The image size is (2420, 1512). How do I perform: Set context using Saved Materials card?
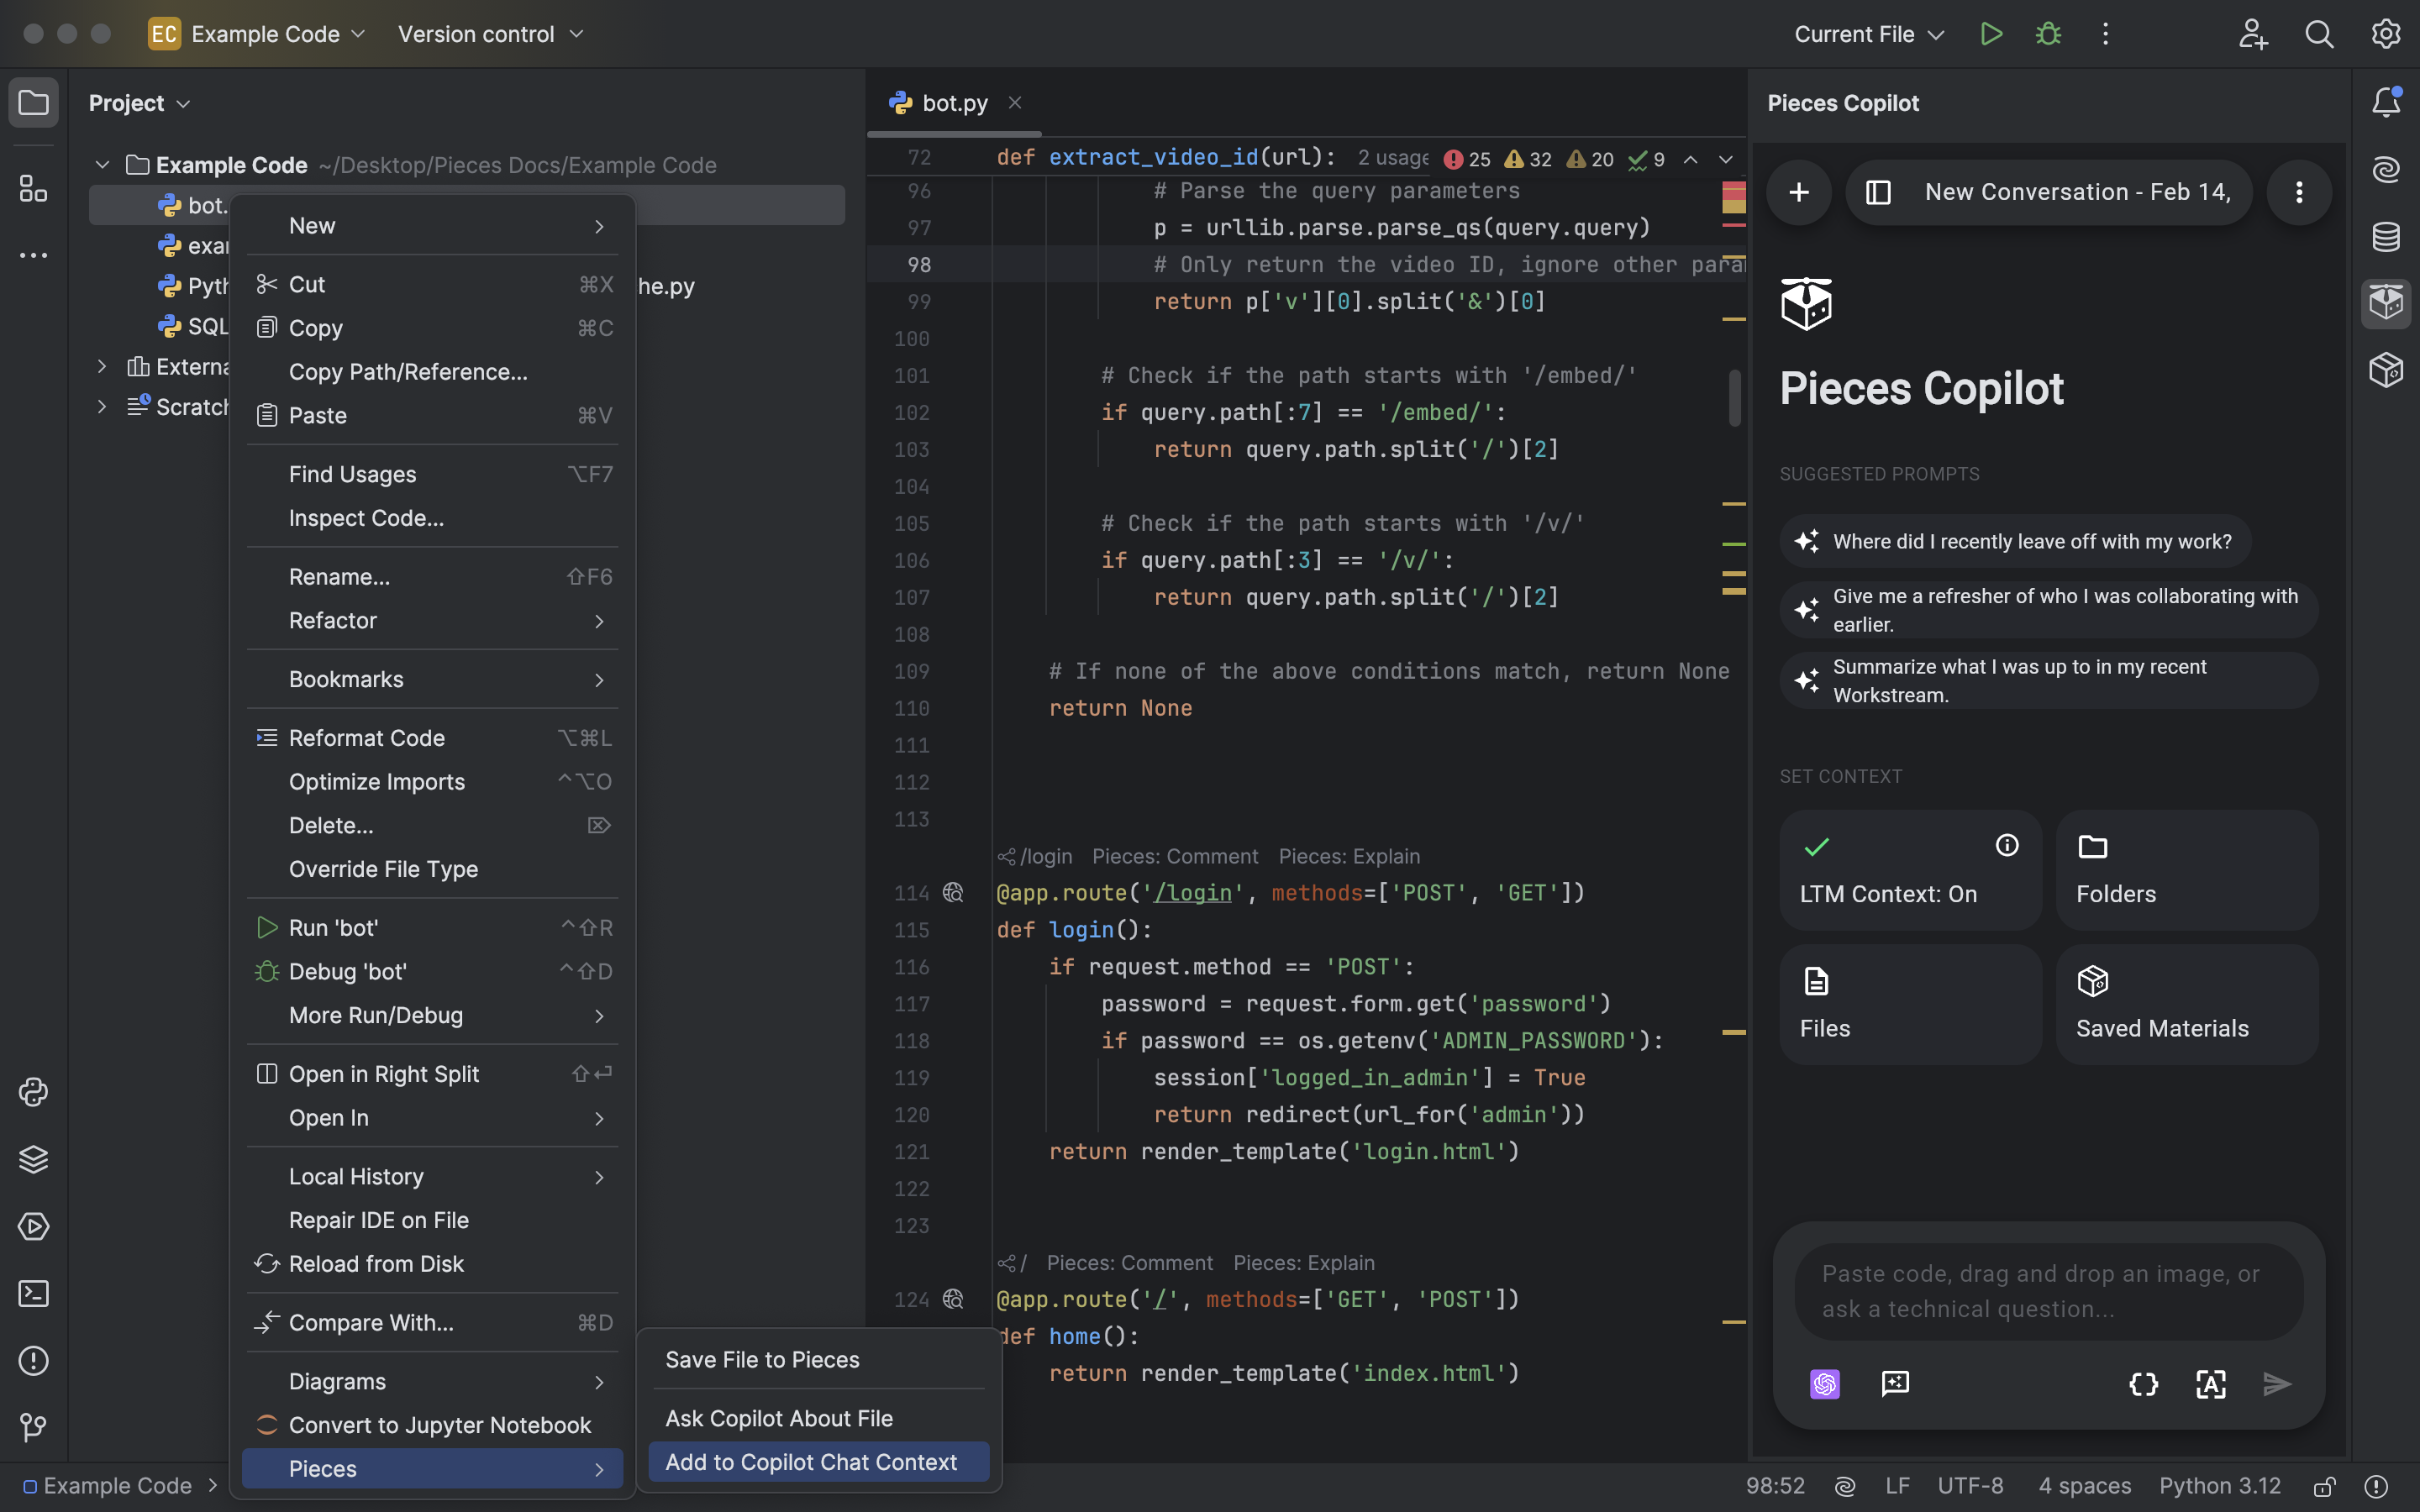2187,1004
